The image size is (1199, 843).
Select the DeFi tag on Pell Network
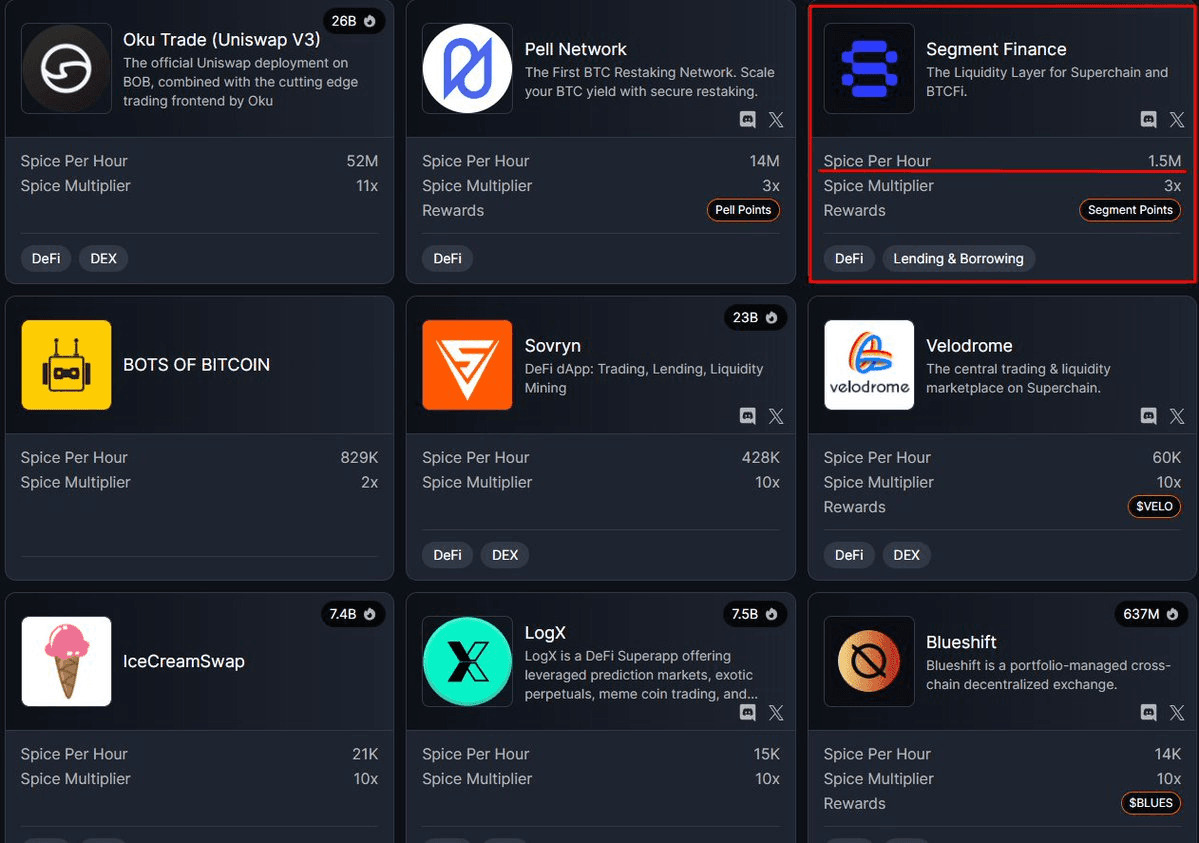tap(447, 259)
